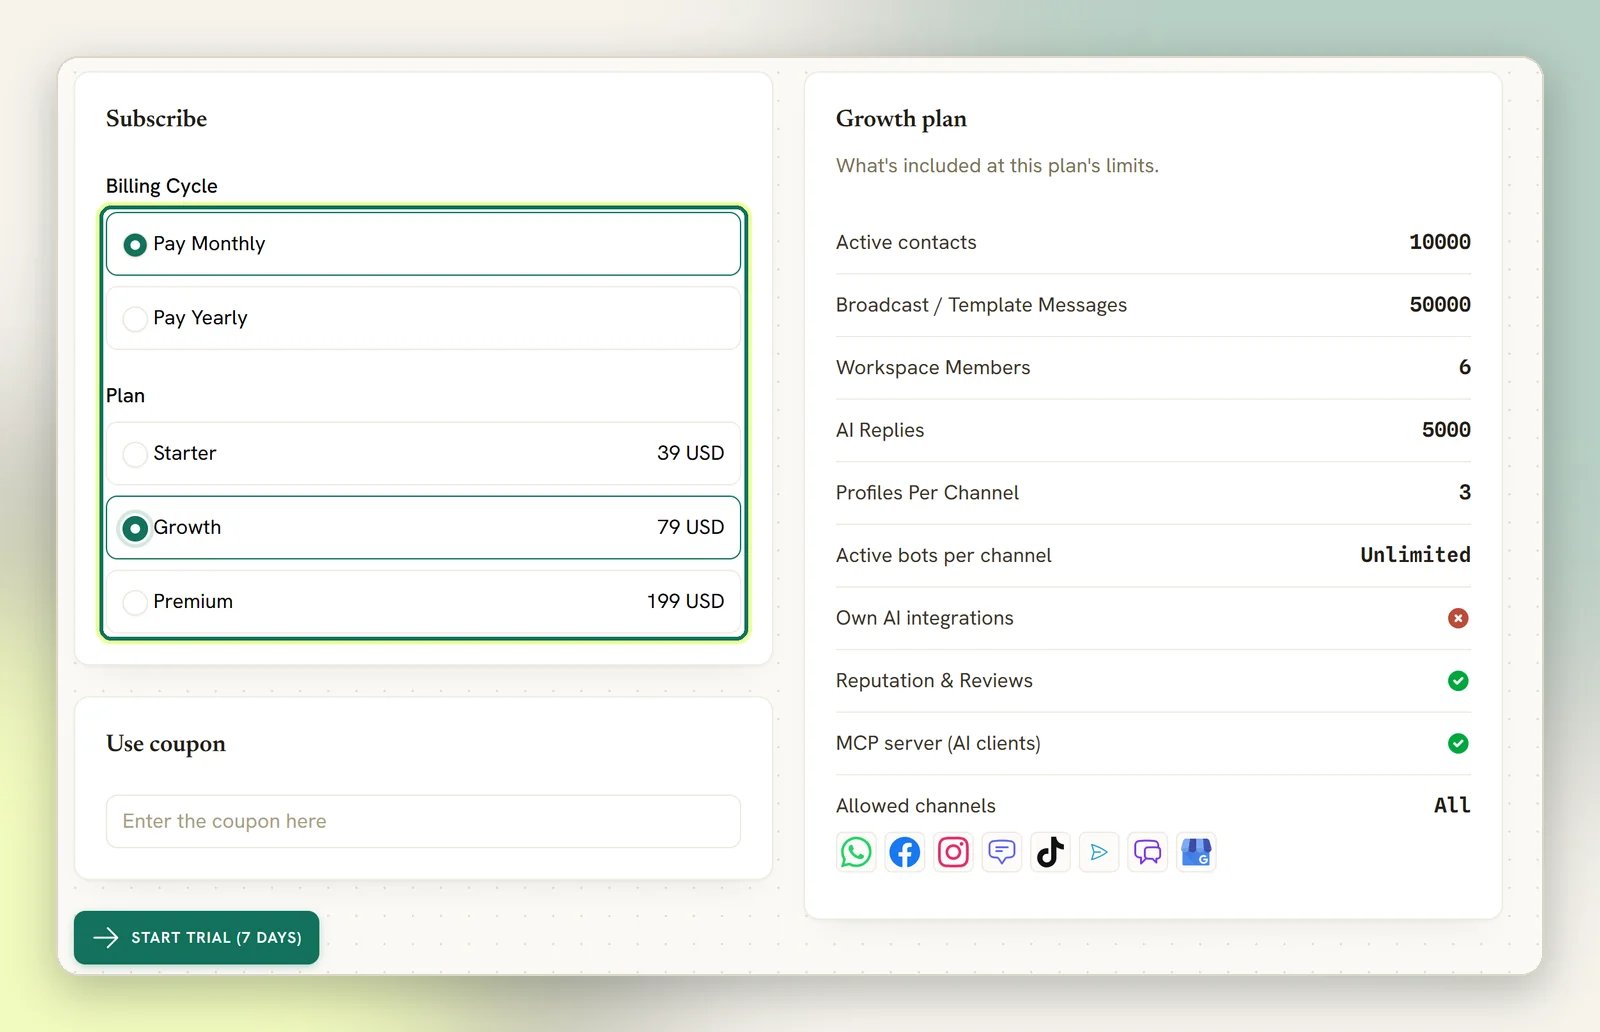Click the paper plane channel icon
The image size is (1600, 1032).
1099,852
